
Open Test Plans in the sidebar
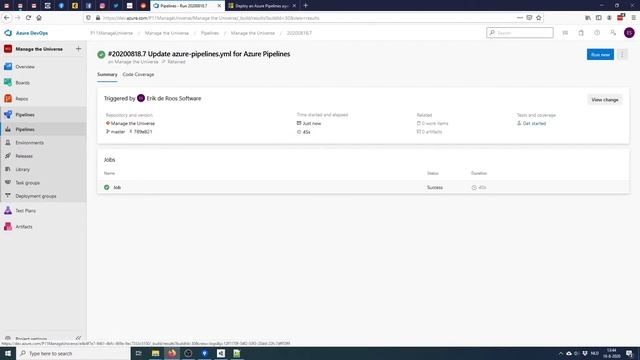click(x=25, y=211)
